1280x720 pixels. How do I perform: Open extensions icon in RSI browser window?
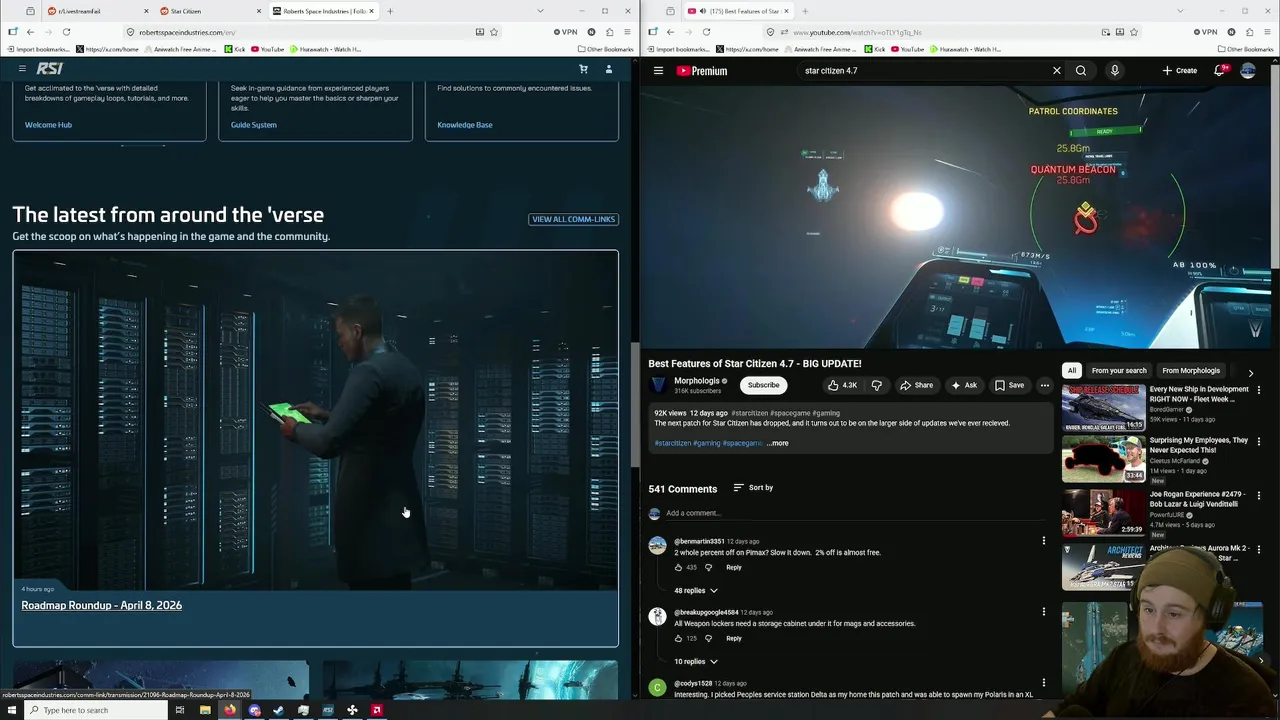pos(609,32)
